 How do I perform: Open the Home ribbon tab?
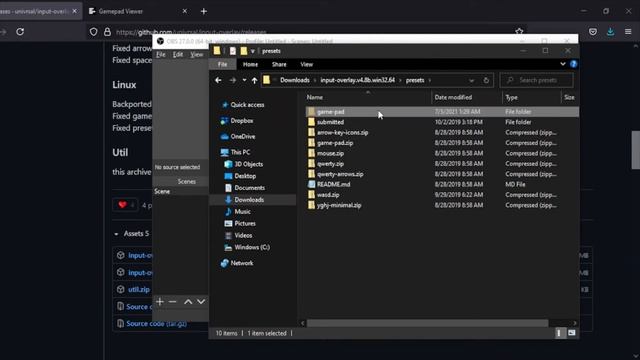click(250, 64)
